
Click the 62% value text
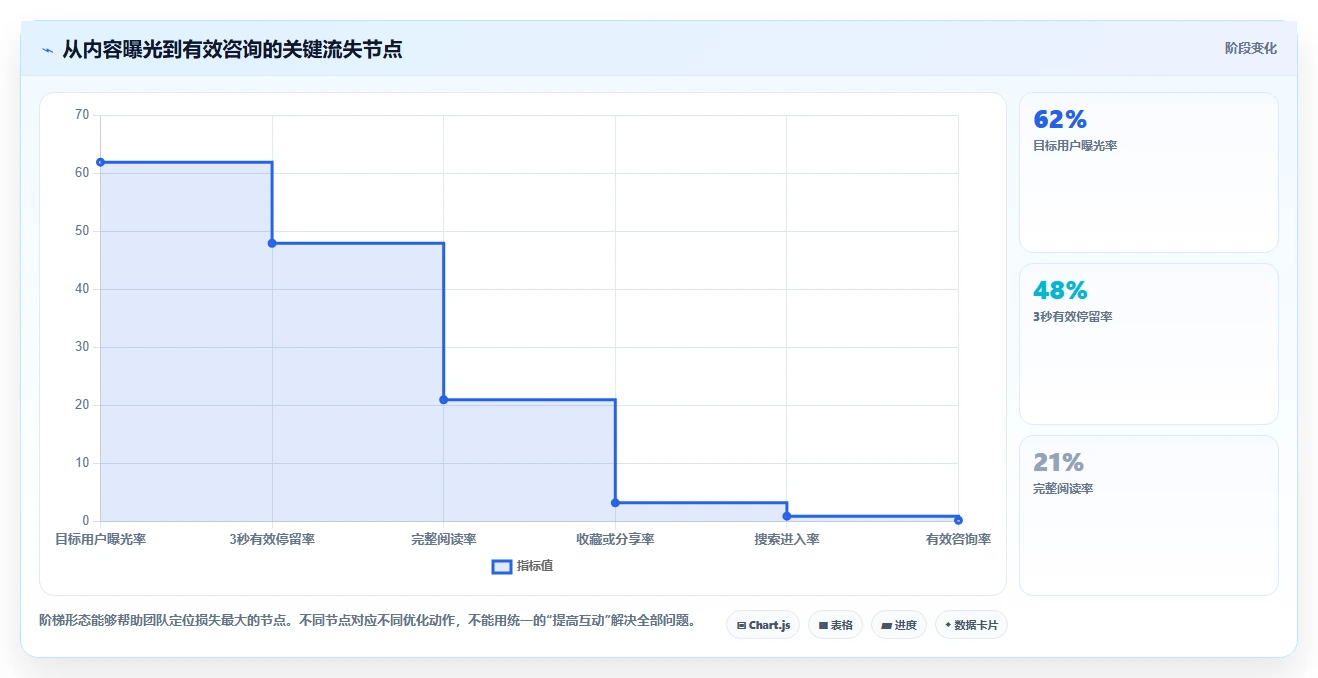click(1060, 120)
